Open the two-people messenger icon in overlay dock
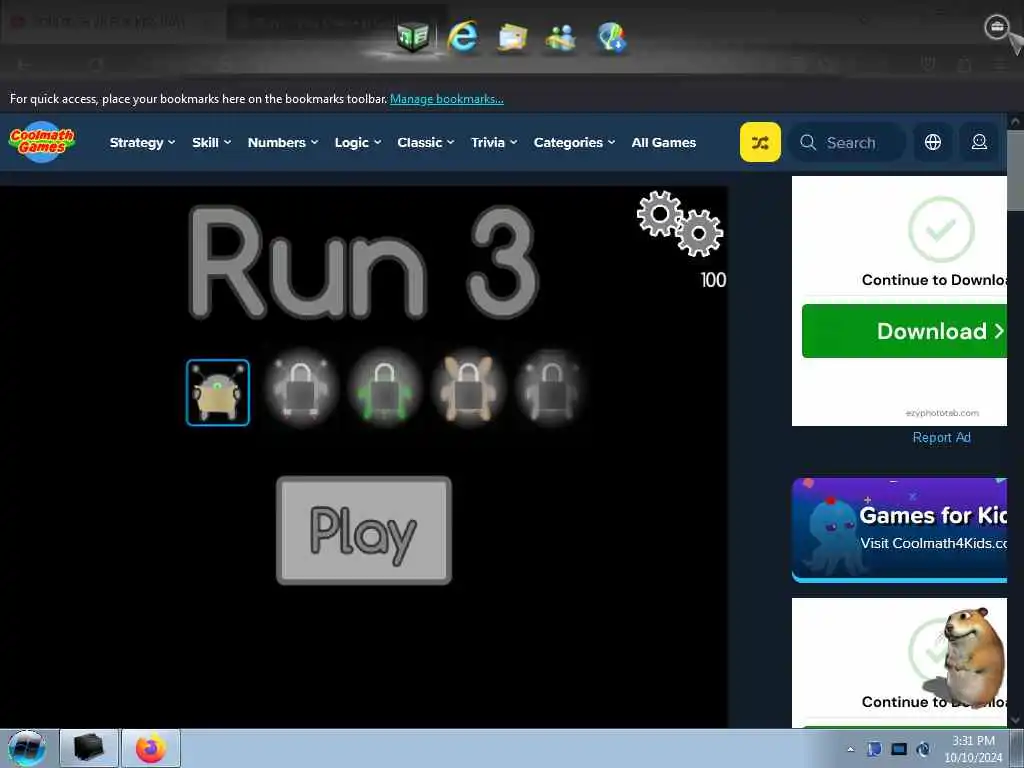Screen dimensions: 1024x768 coord(561,37)
